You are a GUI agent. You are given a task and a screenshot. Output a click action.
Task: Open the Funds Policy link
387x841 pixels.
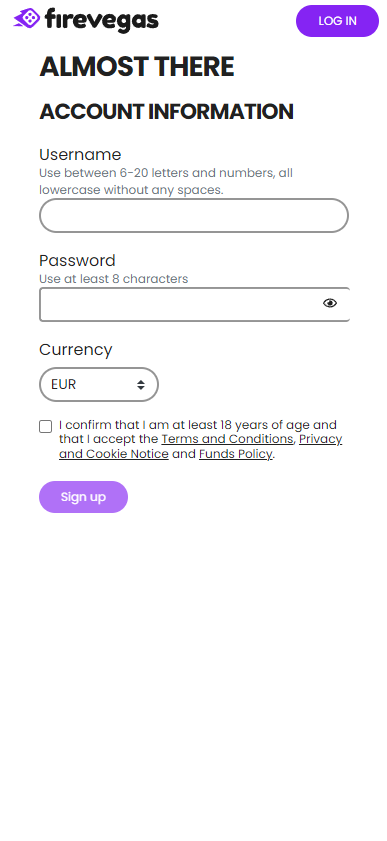(x=235, y=454)
